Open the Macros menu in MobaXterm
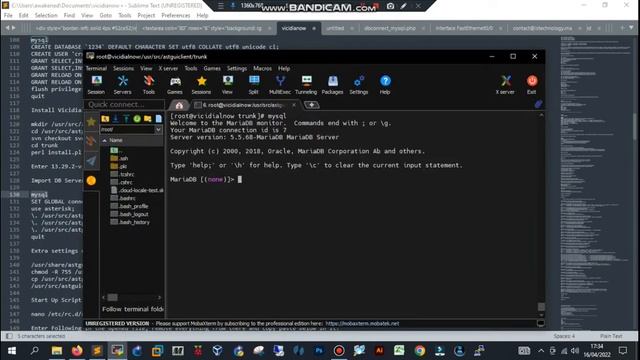 tap(262, 68)
